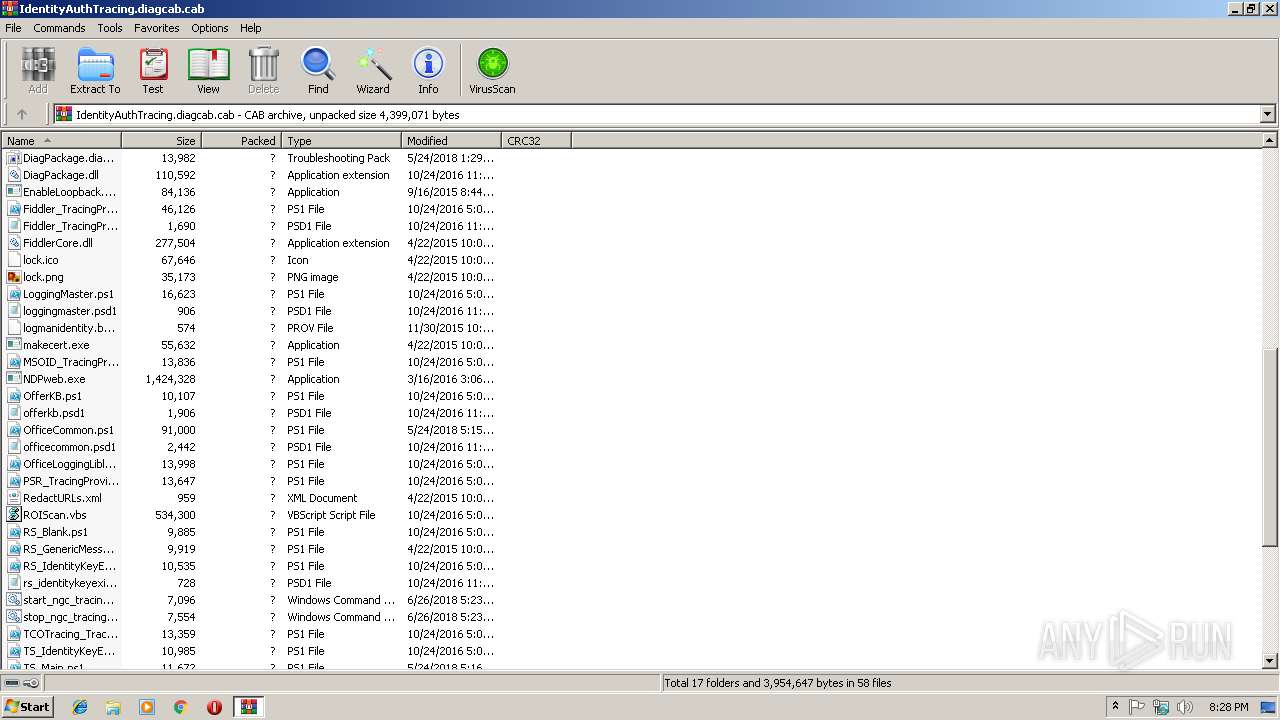Sort by Type column header
This screenshot has width=1280, height=720.
[341, 141]
